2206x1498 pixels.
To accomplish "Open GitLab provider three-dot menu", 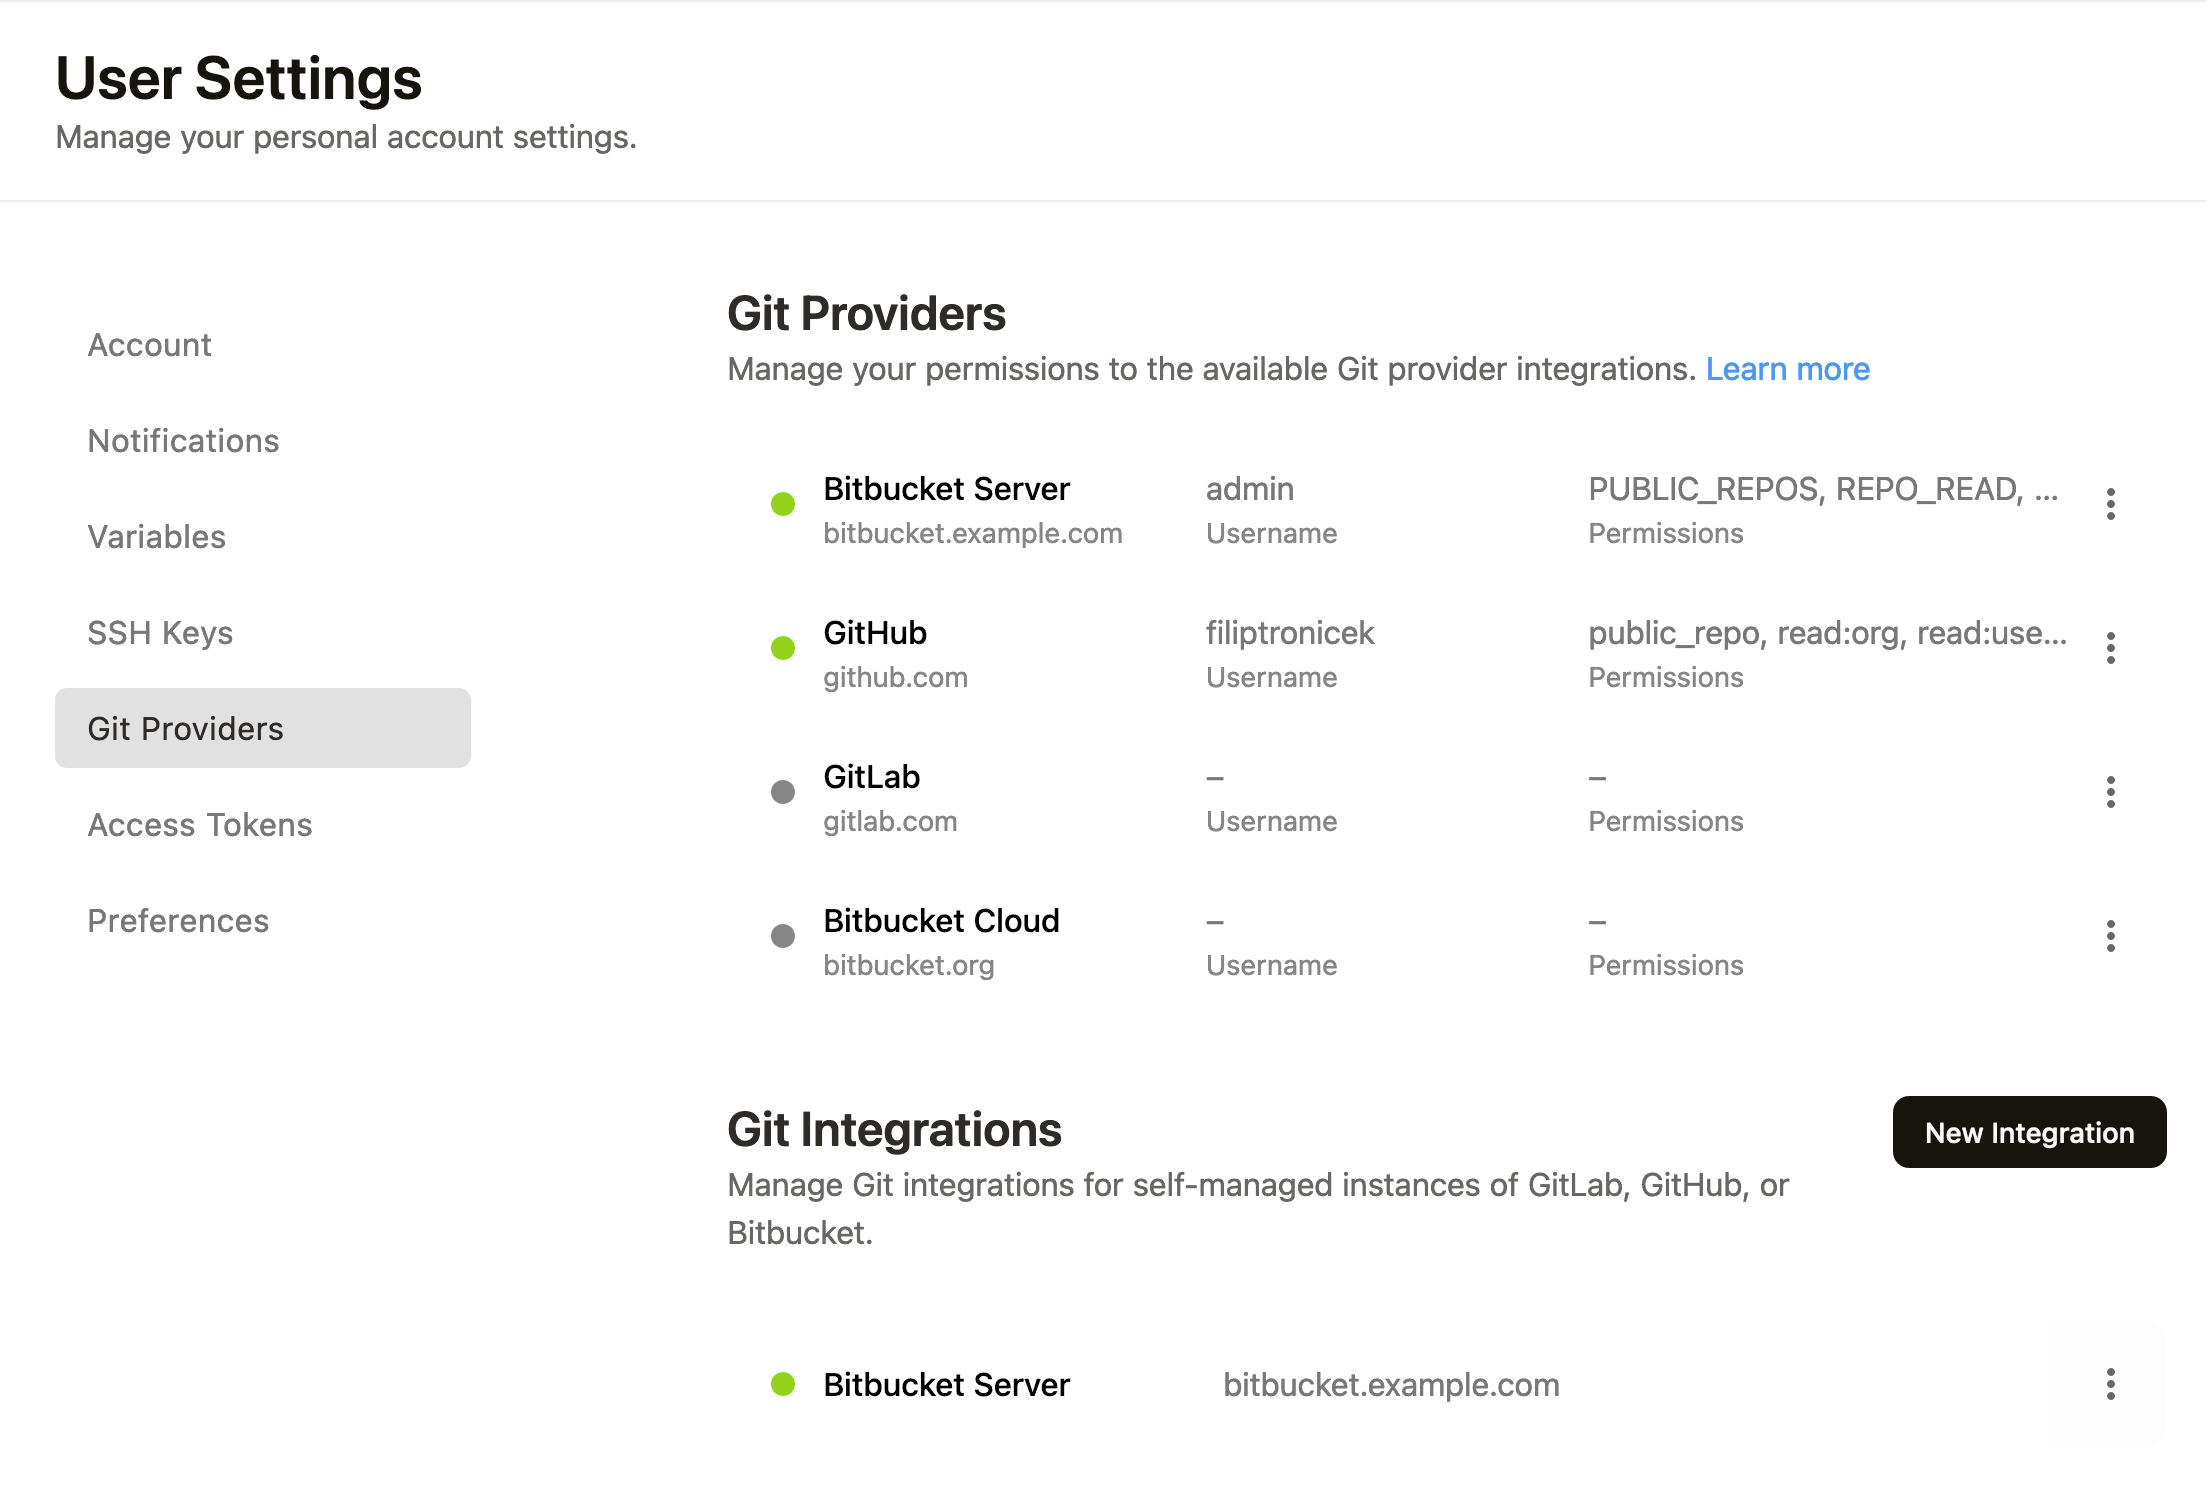I will [2110, 792].
